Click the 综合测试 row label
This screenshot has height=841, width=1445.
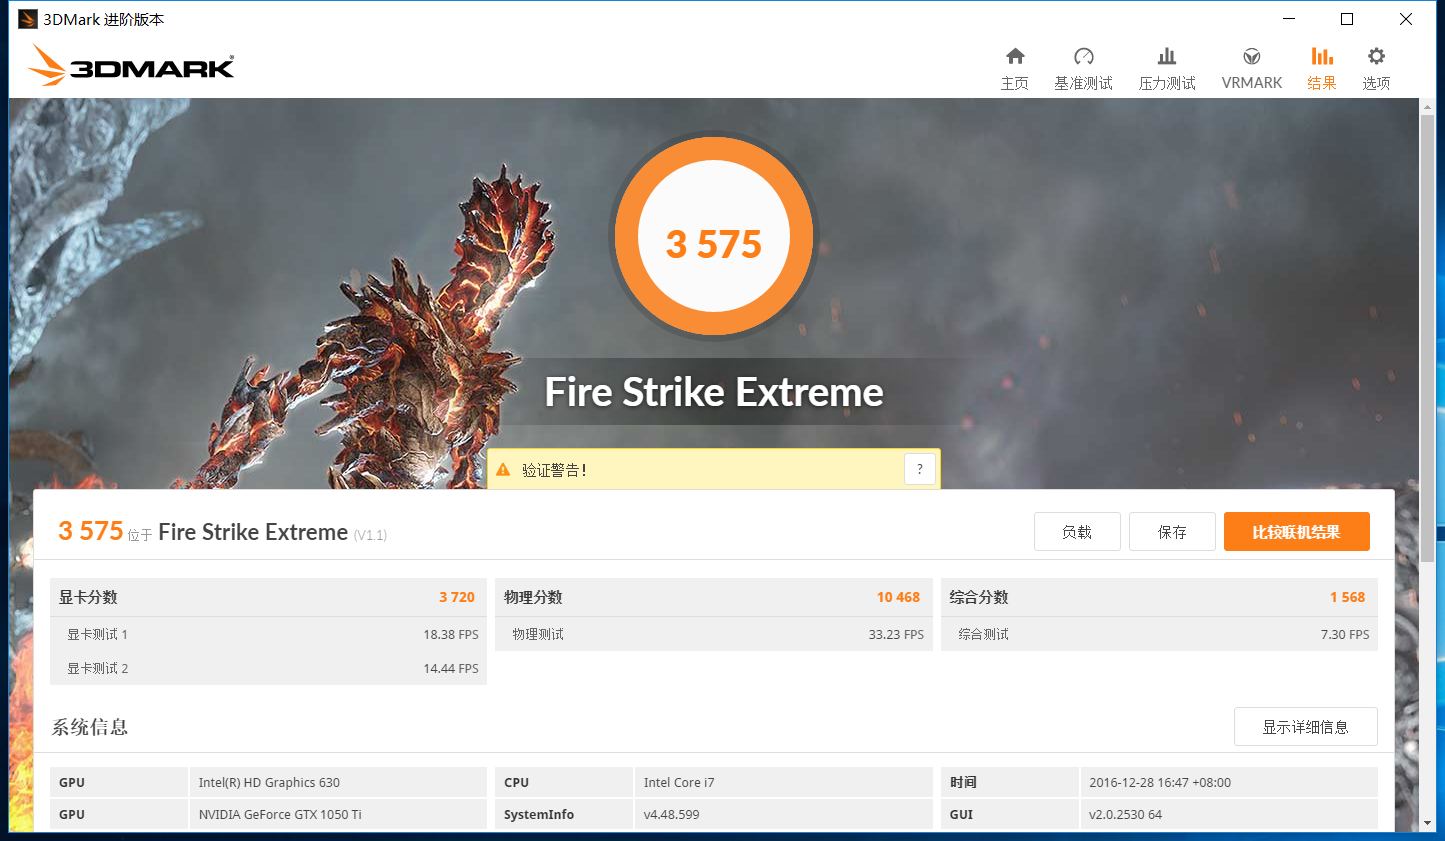[983, 634]
